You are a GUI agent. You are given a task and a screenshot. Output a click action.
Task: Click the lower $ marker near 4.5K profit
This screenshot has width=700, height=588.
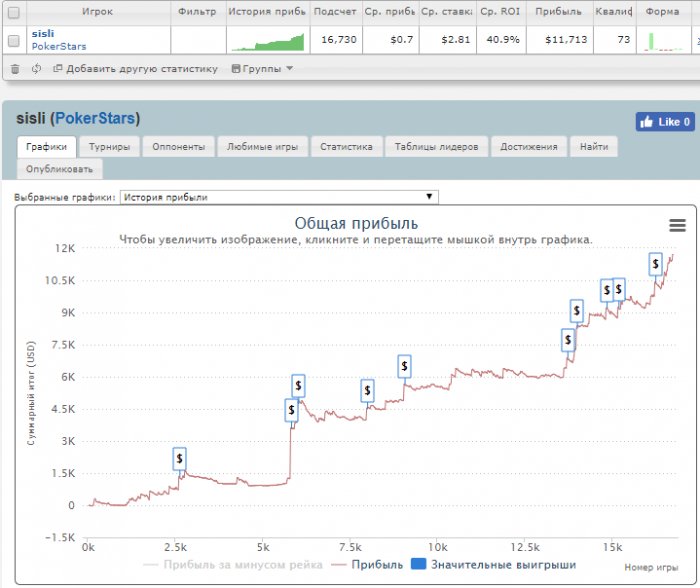coord(292,410)
